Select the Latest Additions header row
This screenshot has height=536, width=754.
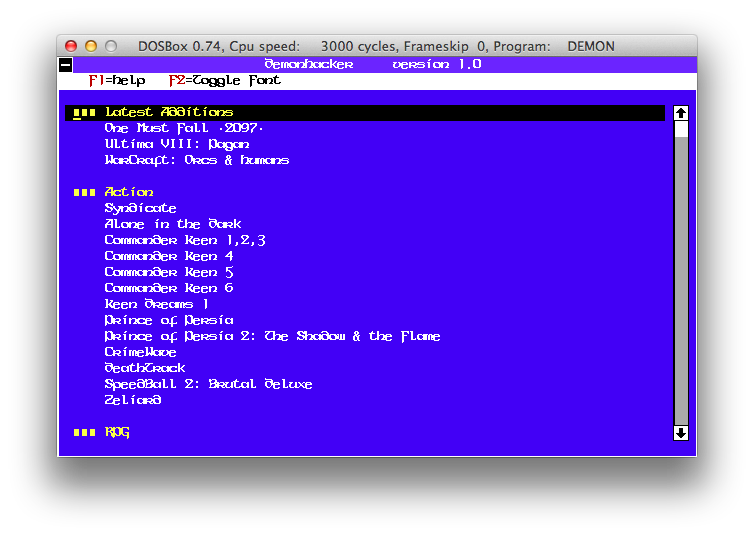pos(365,112)
